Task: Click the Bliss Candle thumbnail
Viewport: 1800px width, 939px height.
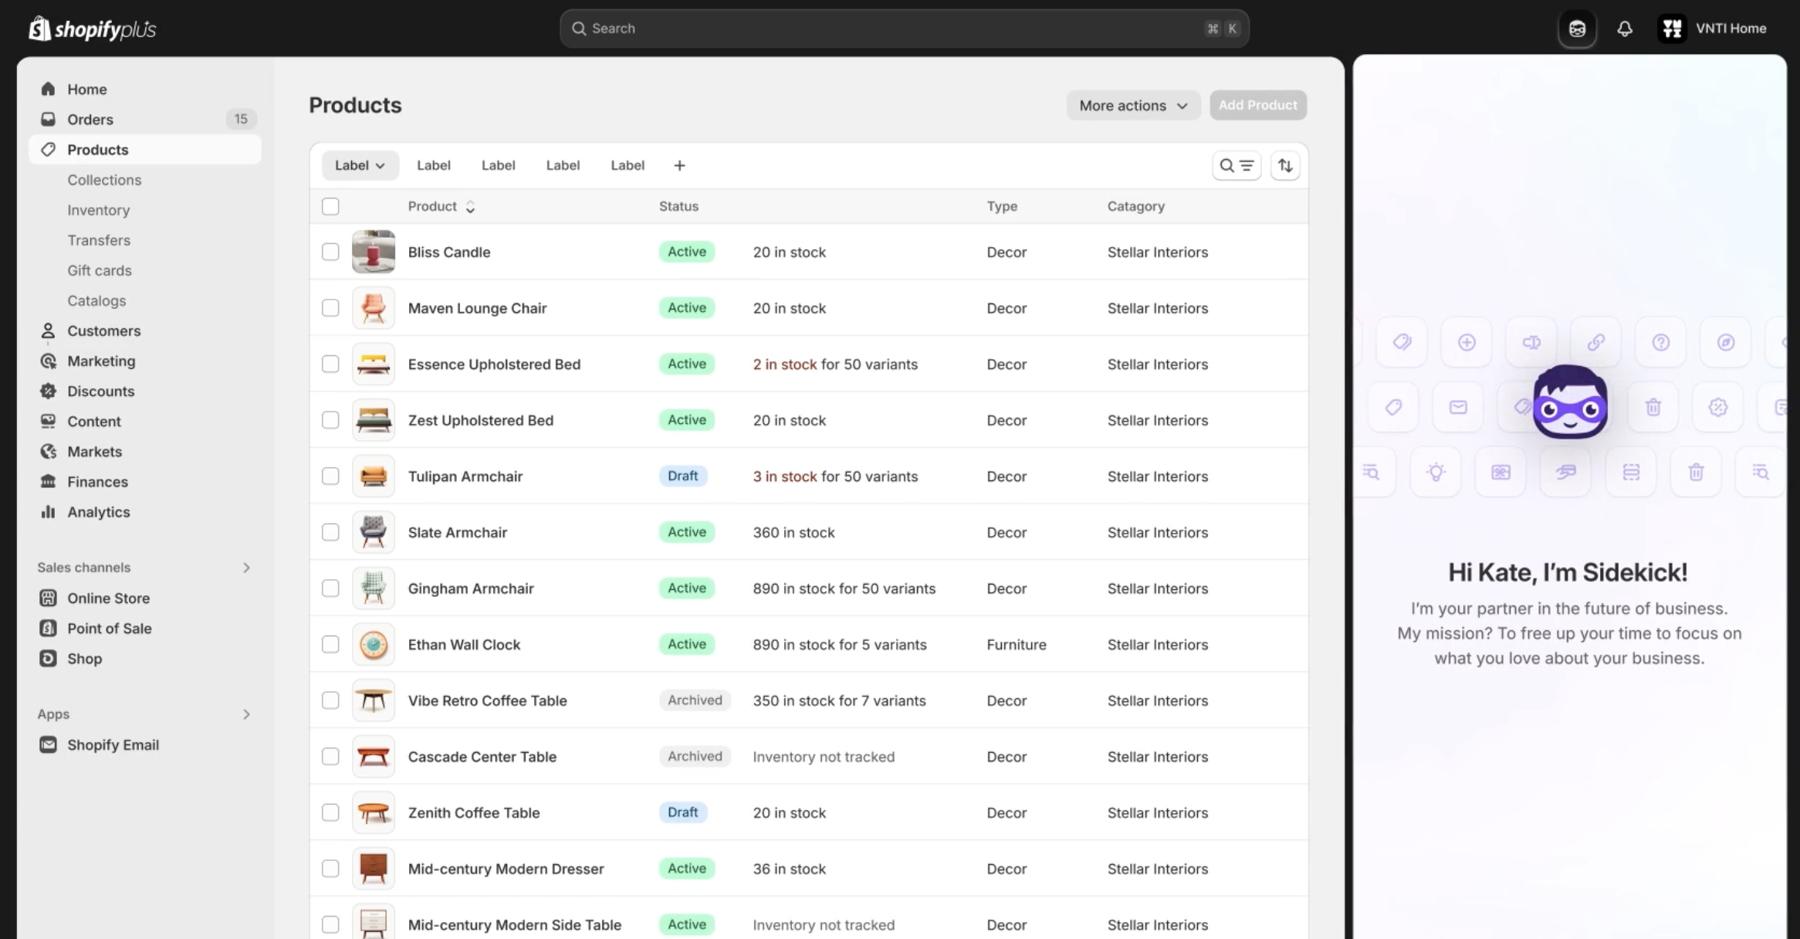Action: [x=373, y=252]
